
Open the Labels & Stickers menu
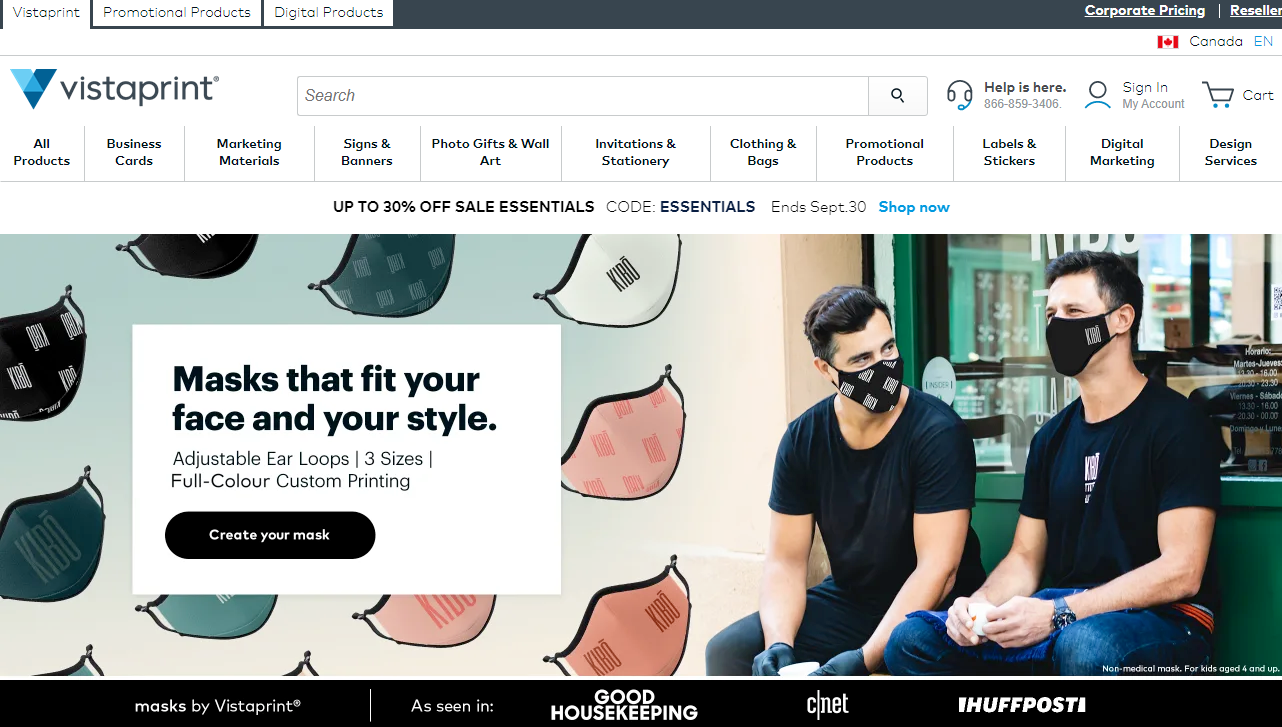(1009, 152)
